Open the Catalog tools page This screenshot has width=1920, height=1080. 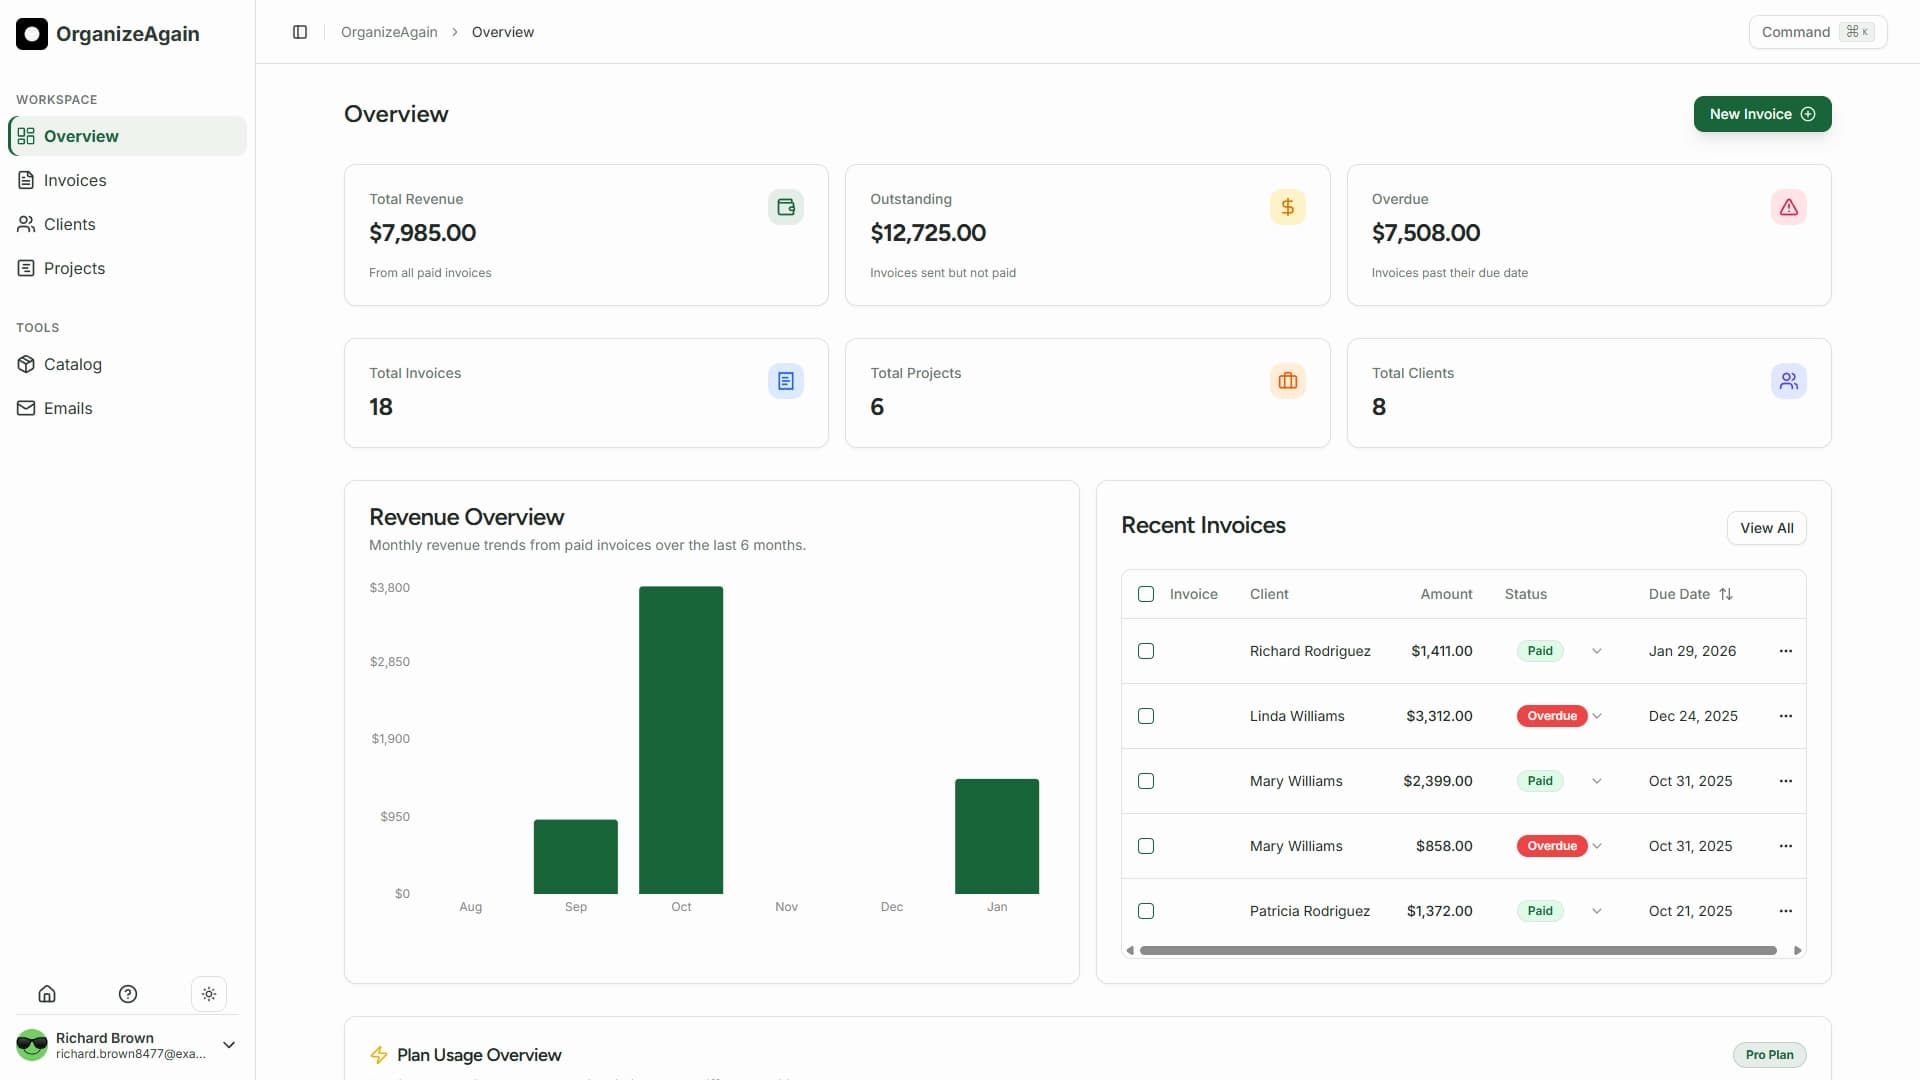tap(73, 364)
